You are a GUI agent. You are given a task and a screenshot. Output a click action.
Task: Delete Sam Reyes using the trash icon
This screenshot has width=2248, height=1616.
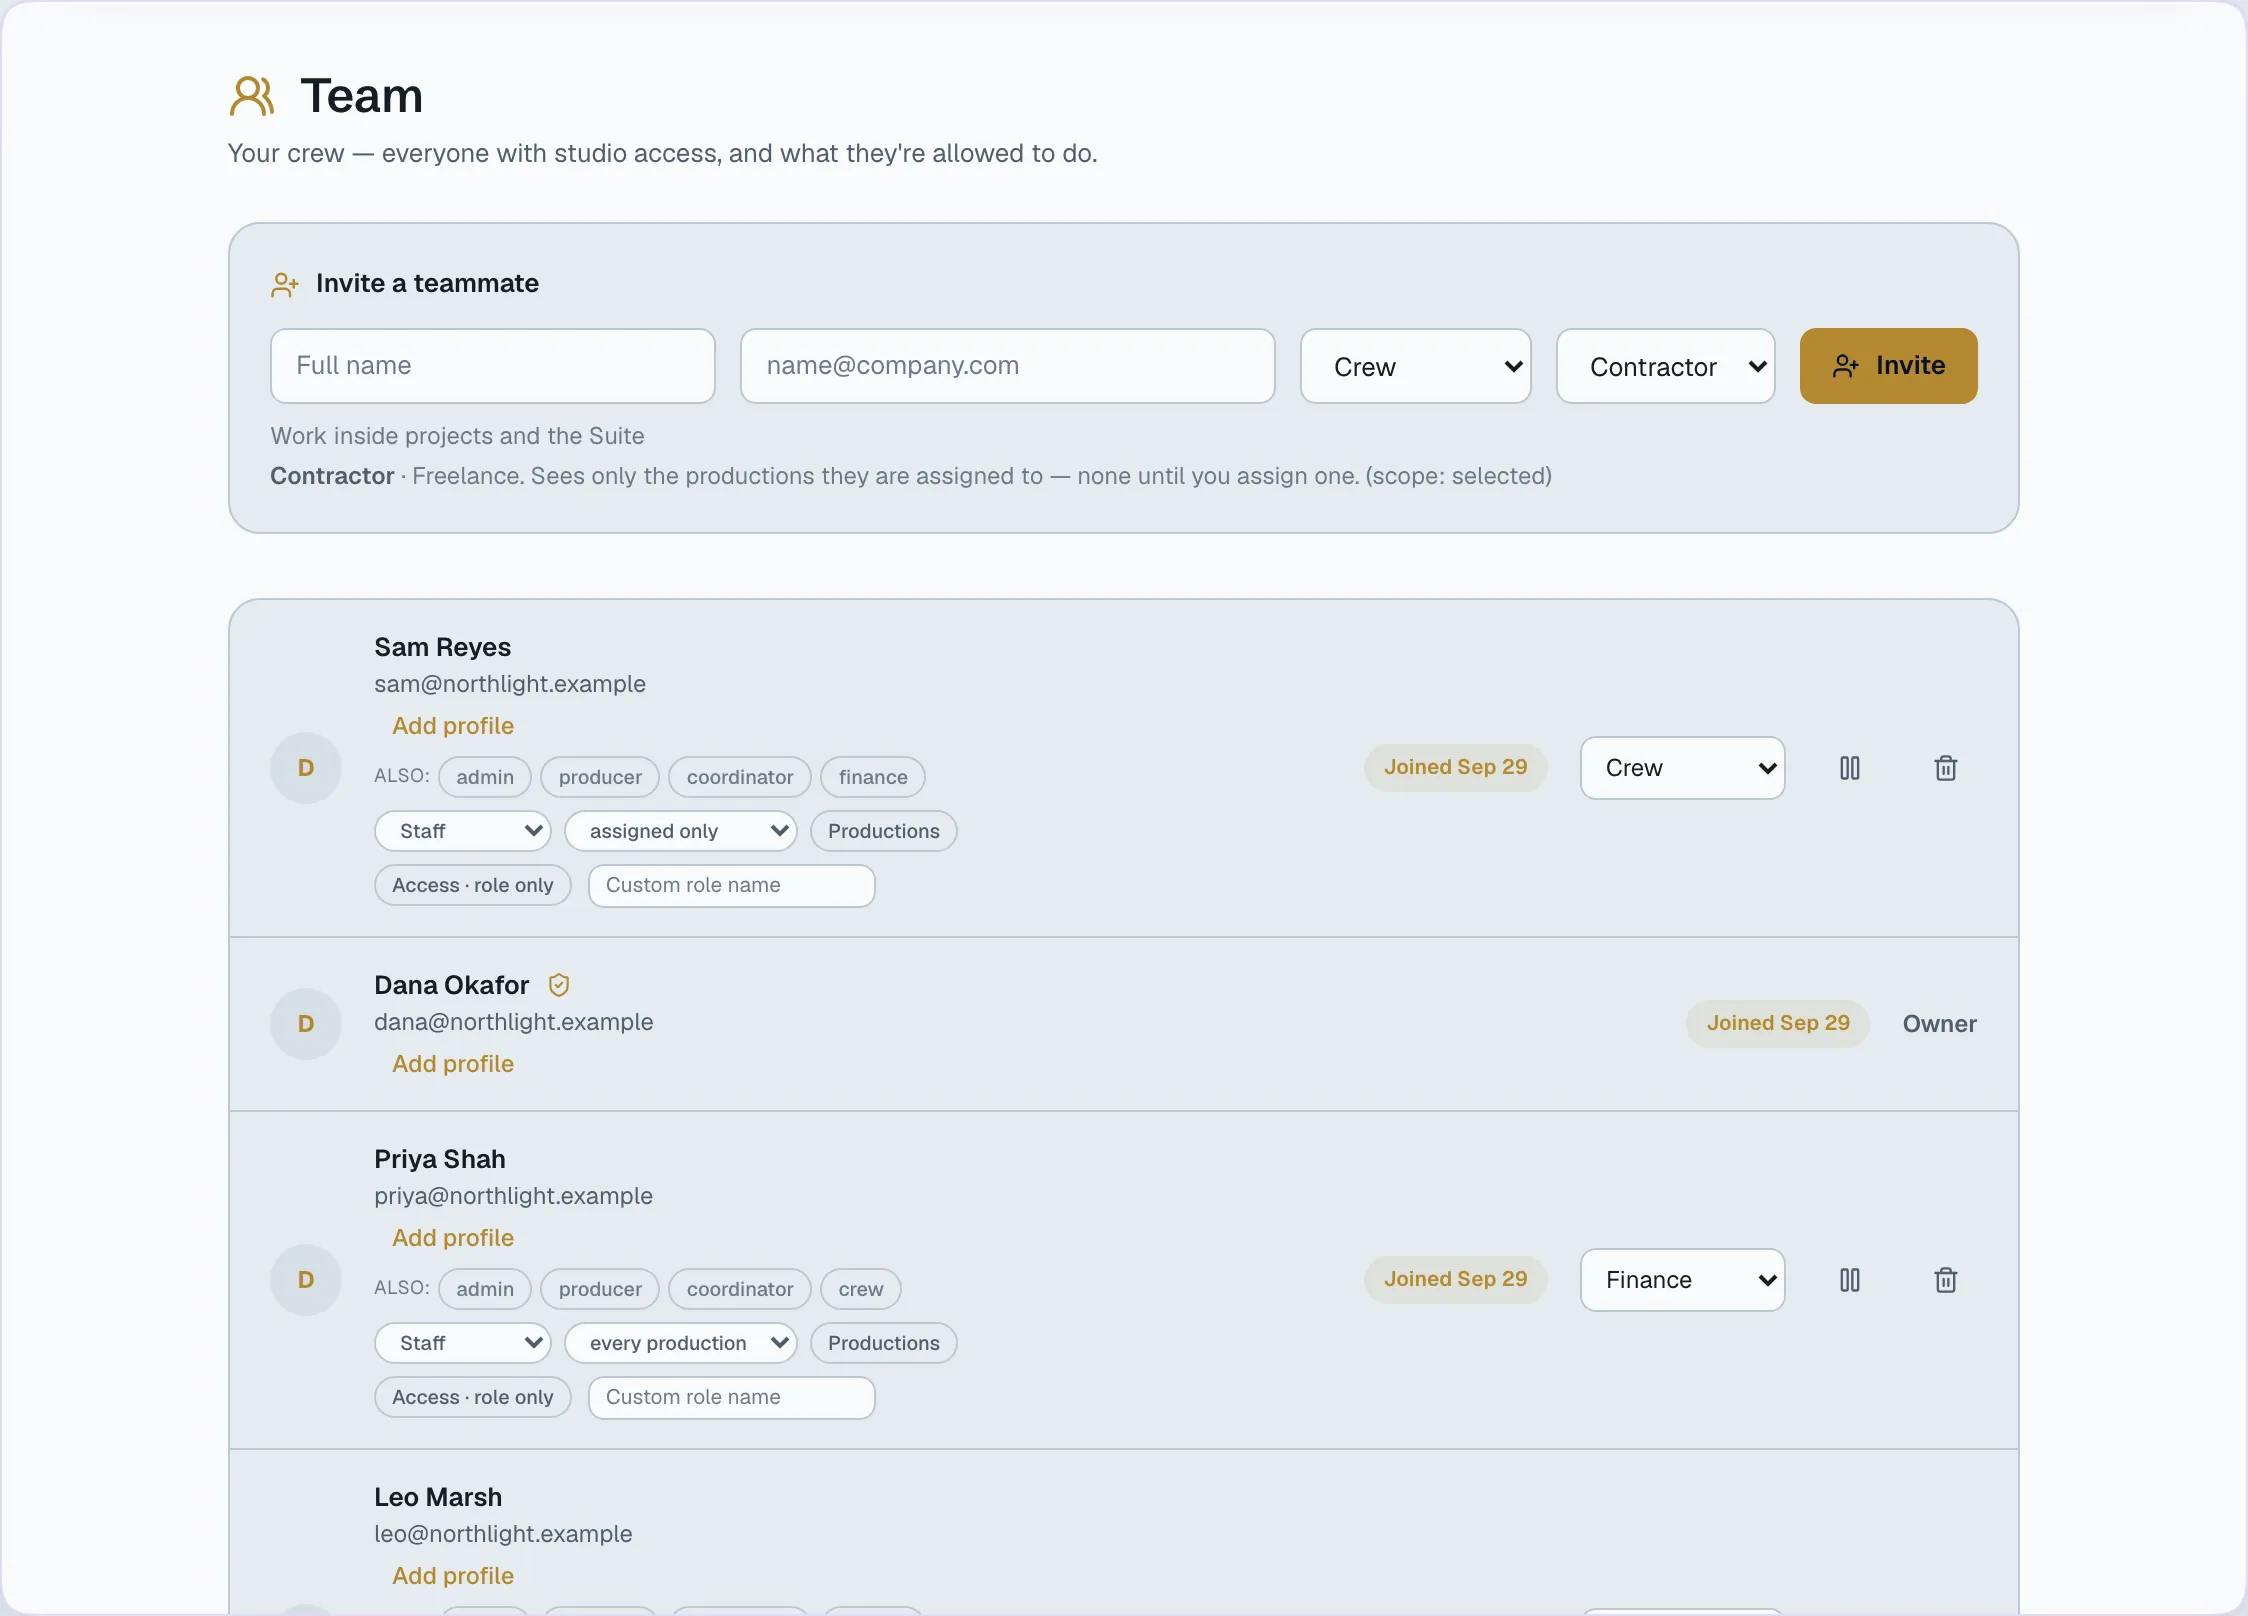(1946, 768)
